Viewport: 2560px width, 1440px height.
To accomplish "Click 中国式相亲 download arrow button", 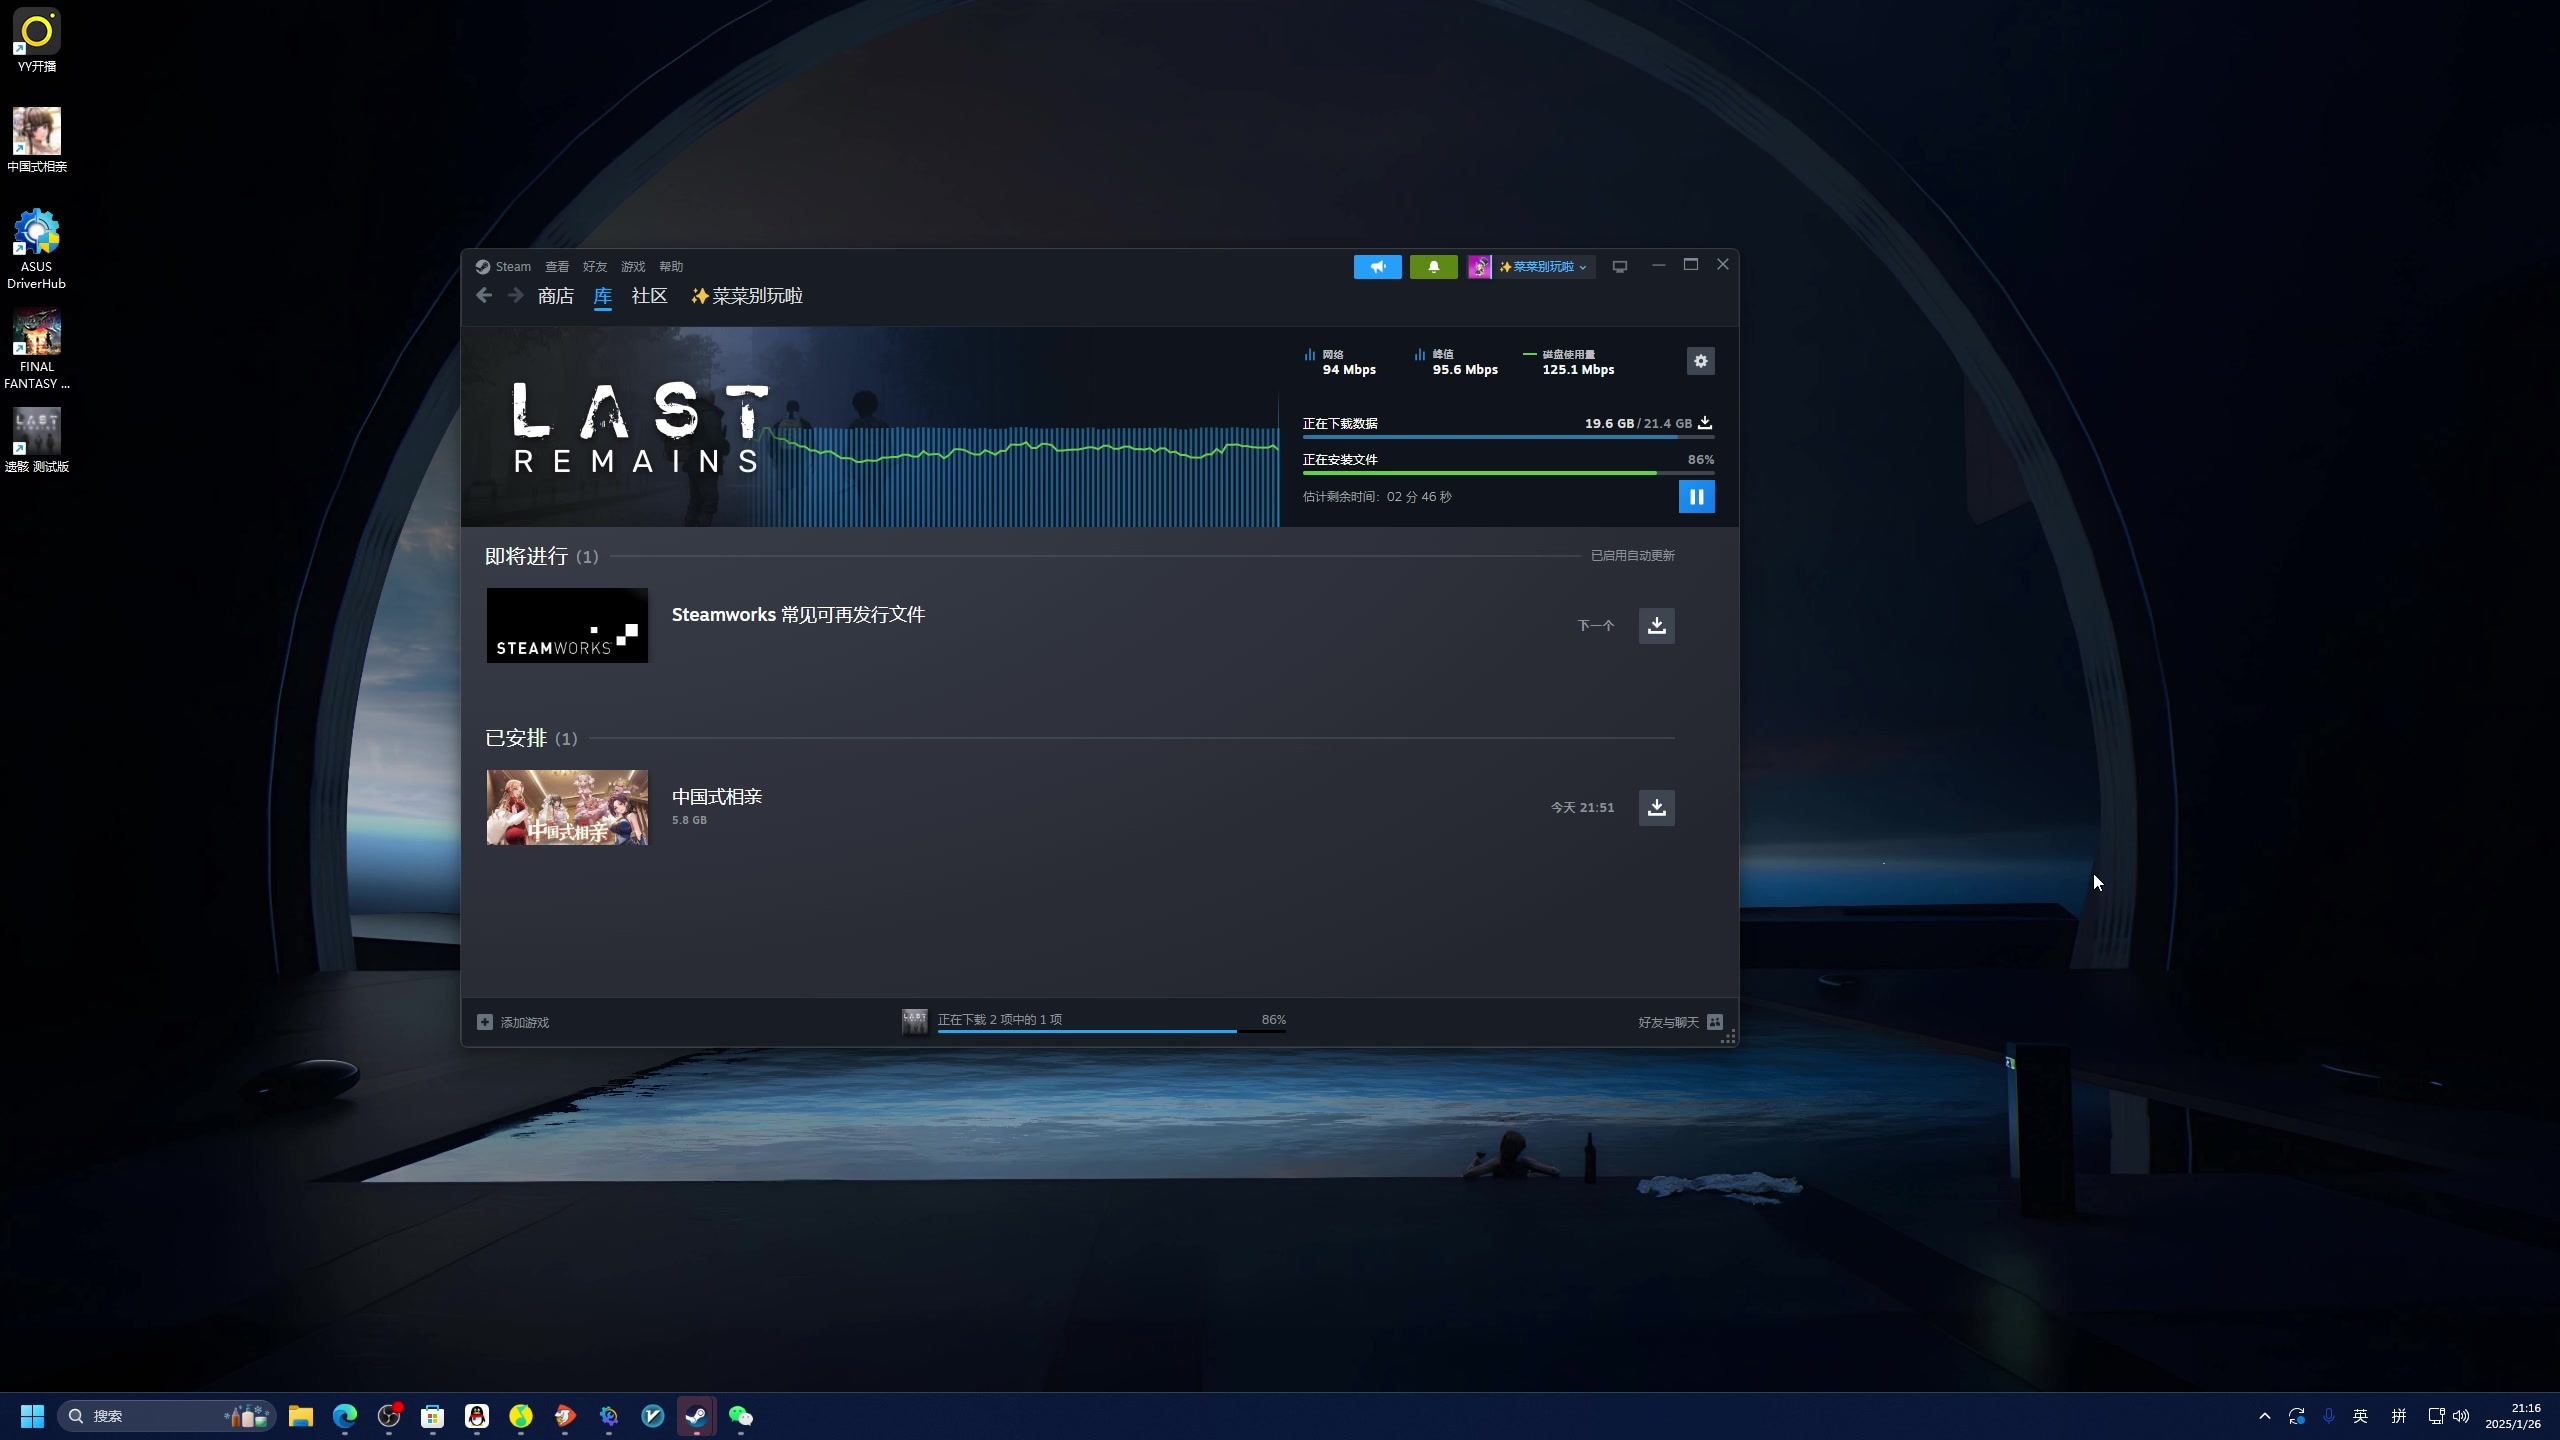I will point(1656,807).
